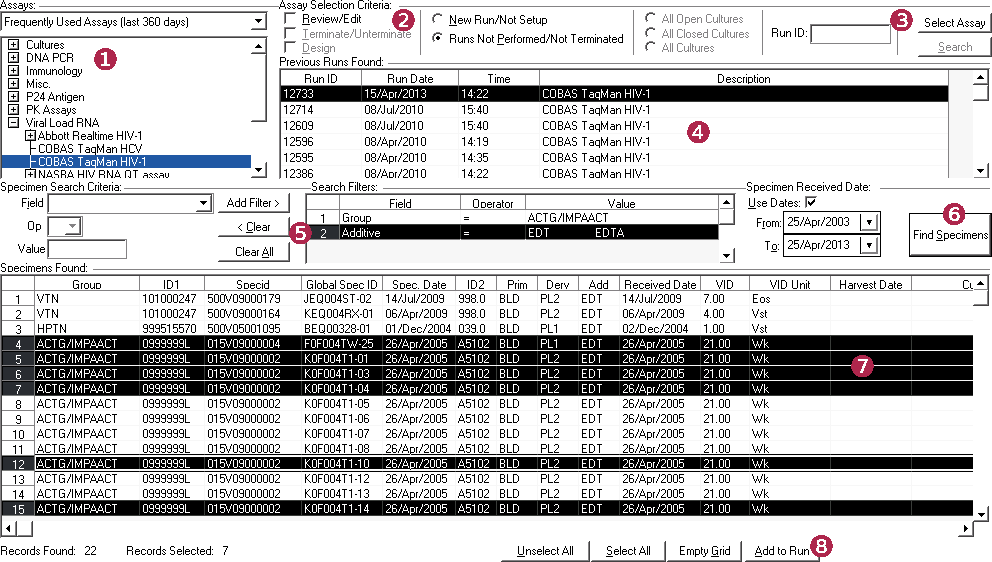Select run 12596 in Previous Runs
This screenshot has width=992, height=562.
tap(614, 142)
